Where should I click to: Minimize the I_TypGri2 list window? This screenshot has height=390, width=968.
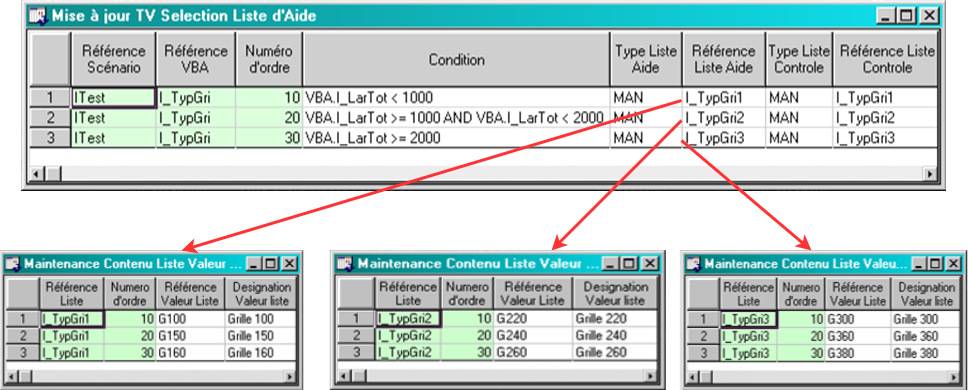tap(610, 264)
